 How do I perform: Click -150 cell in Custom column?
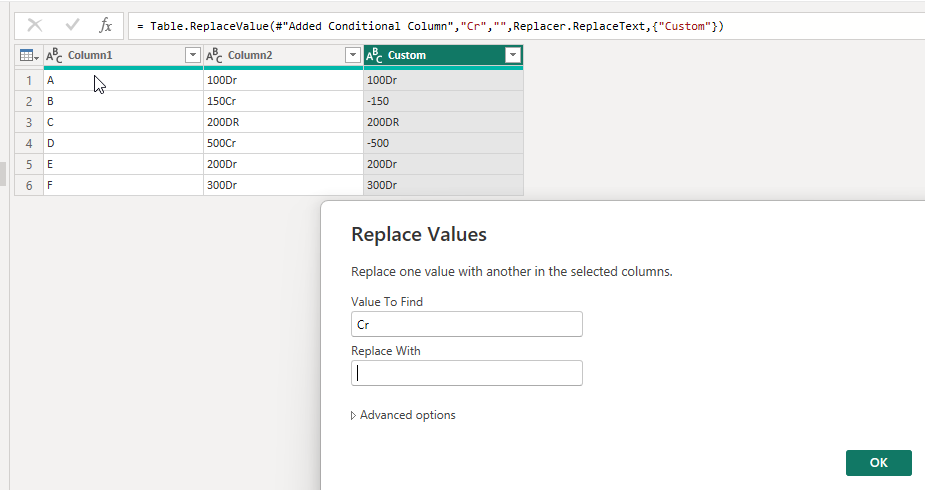(444, 101)
